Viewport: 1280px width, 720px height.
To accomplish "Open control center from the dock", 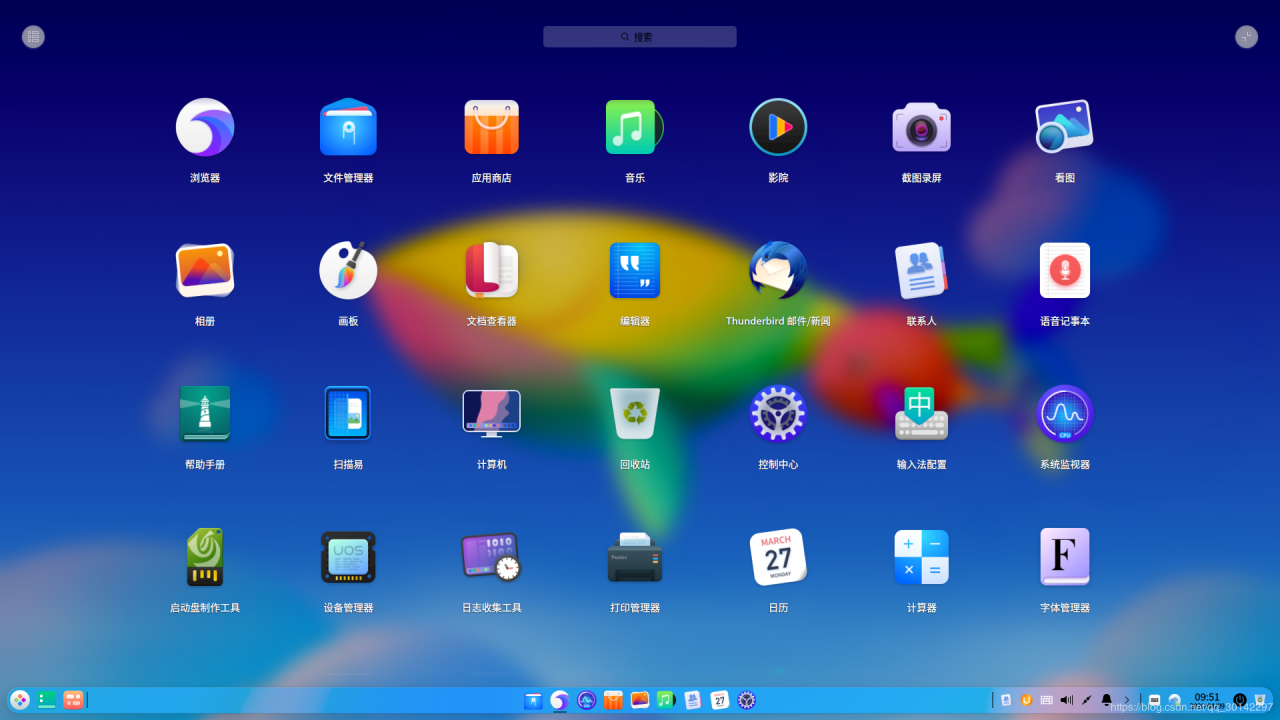I will [x=746, y=700].
